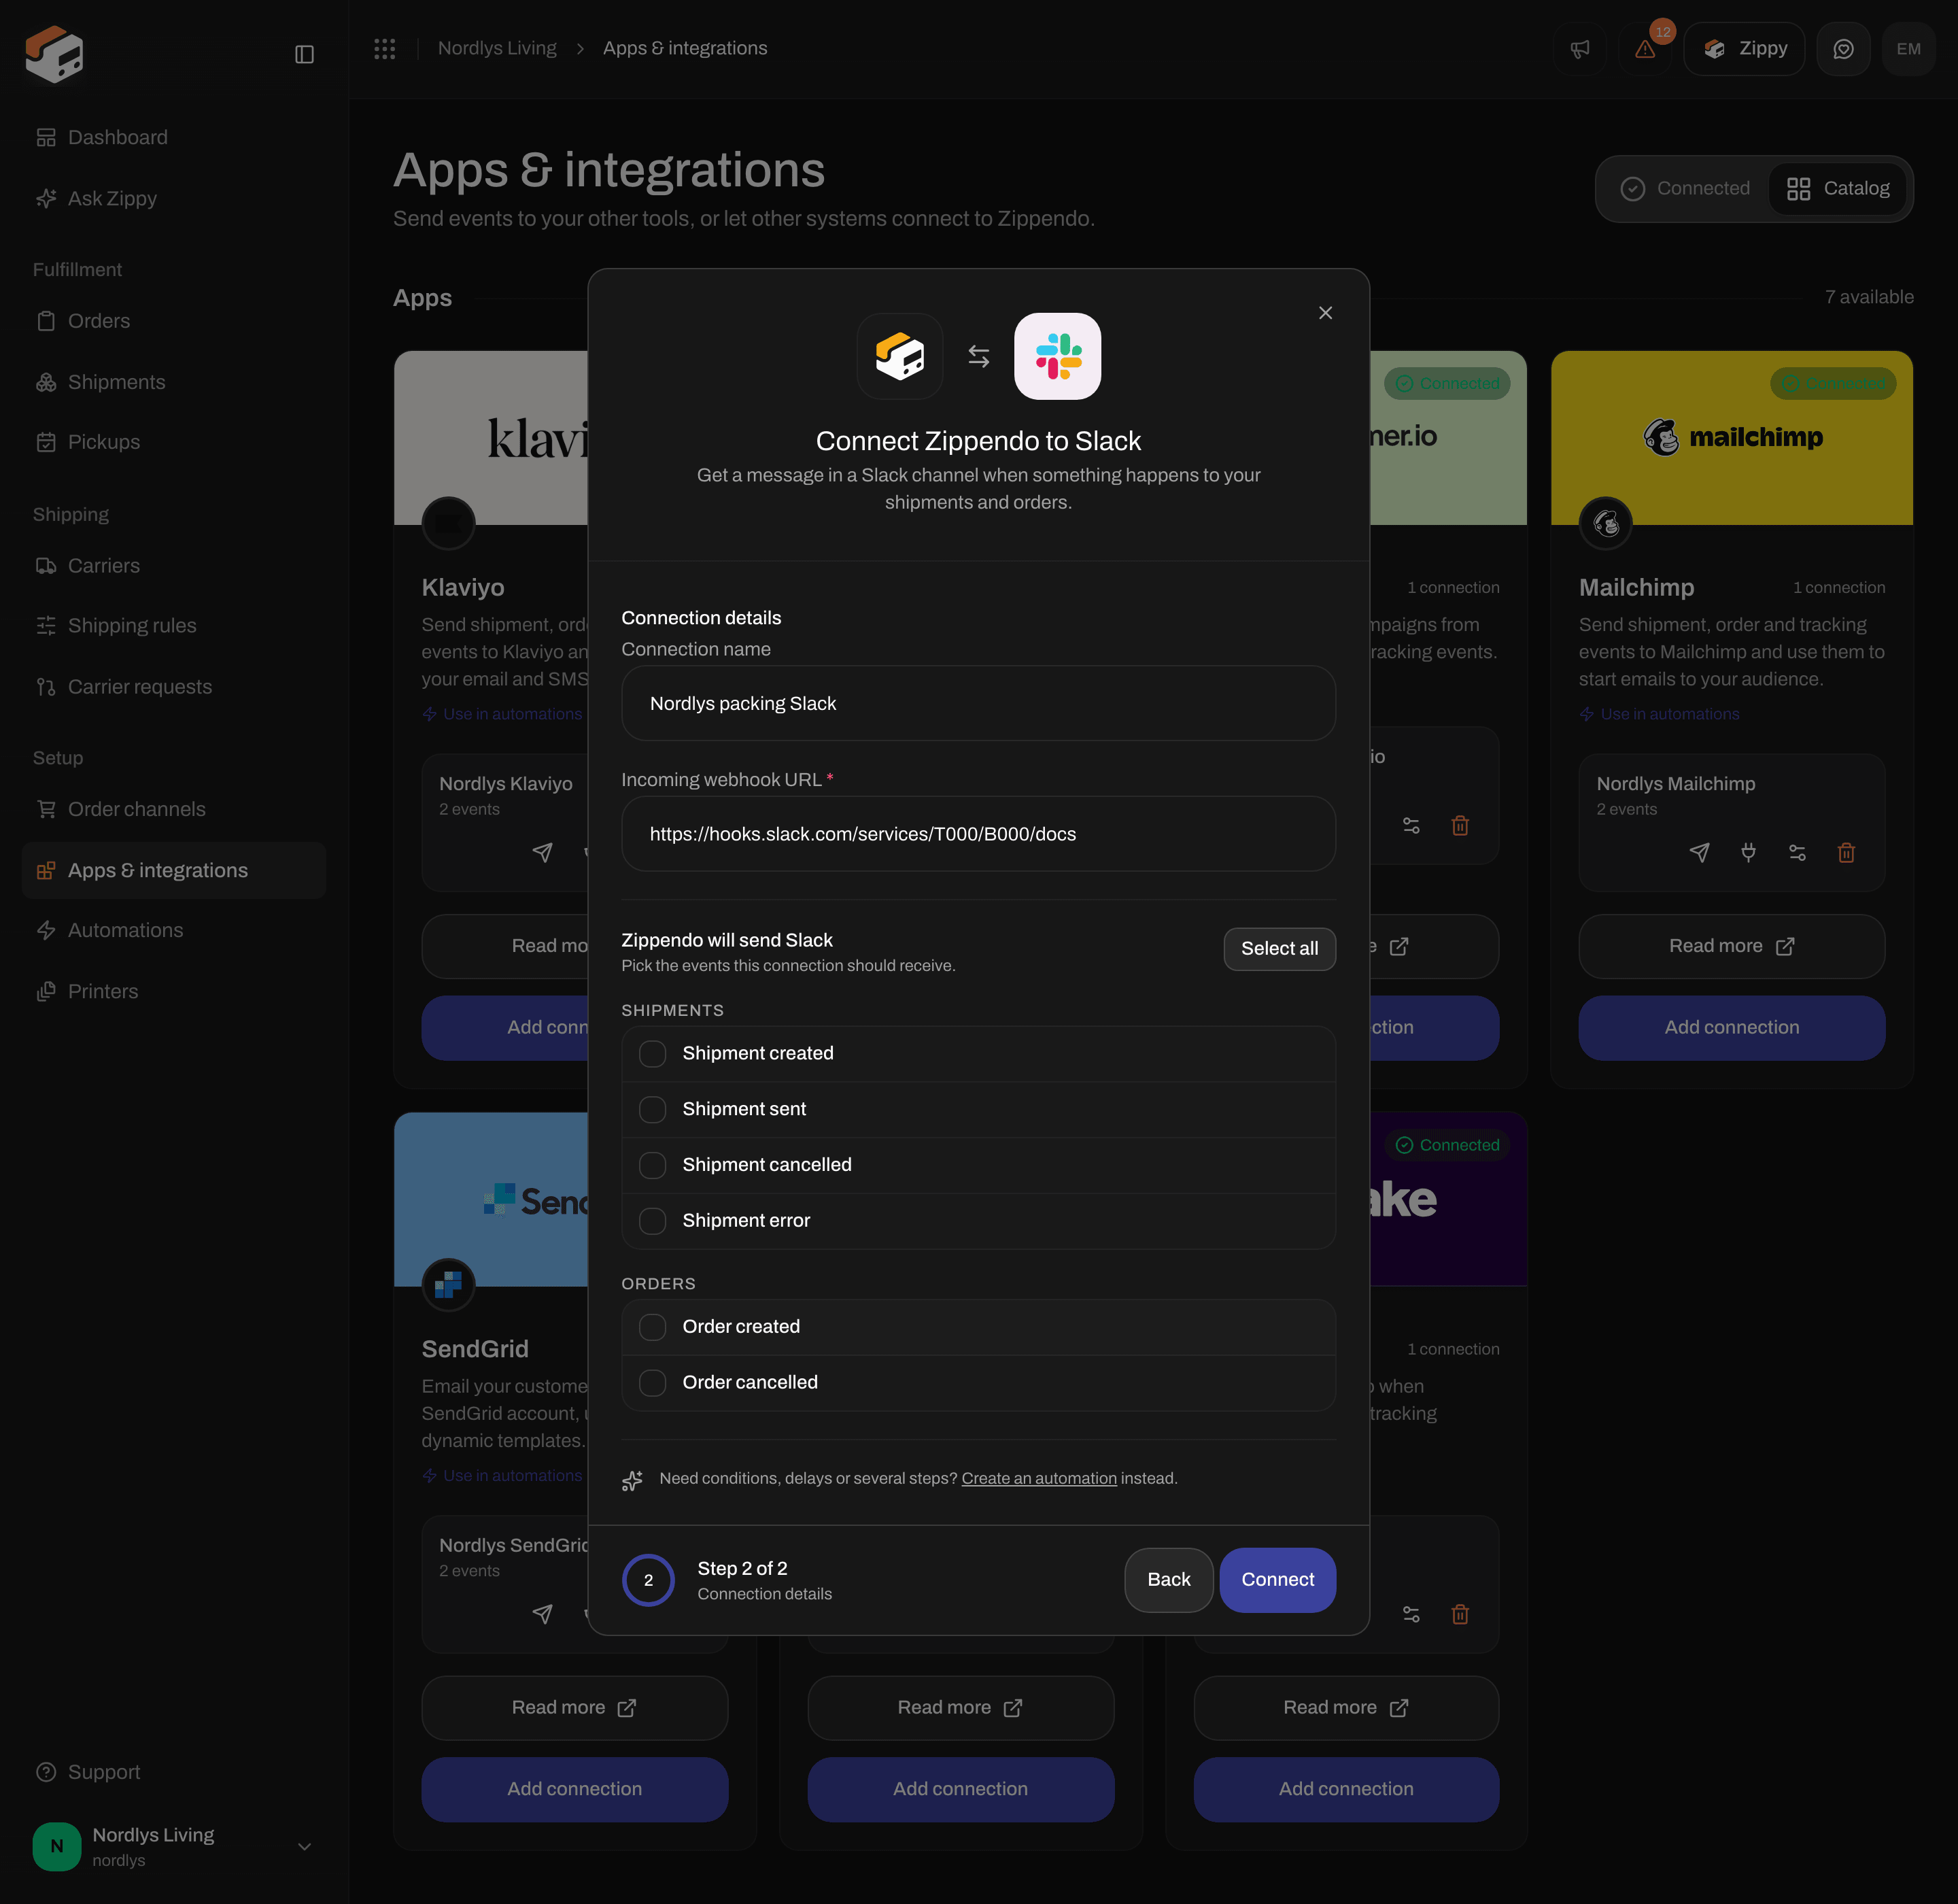Expand the Nordlys Living workspace switcher
This screenshot has height=1904, width=1958.
(x=173, y=1846)
